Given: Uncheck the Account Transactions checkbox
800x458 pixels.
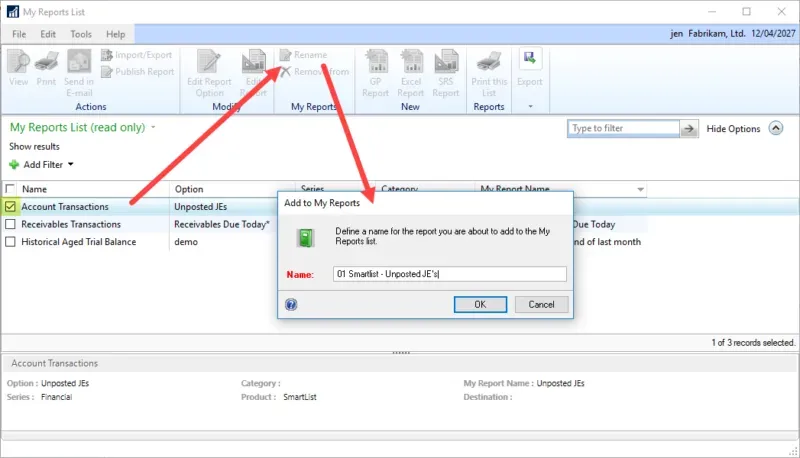Looking at the screenshot, I should coord(11,207).
